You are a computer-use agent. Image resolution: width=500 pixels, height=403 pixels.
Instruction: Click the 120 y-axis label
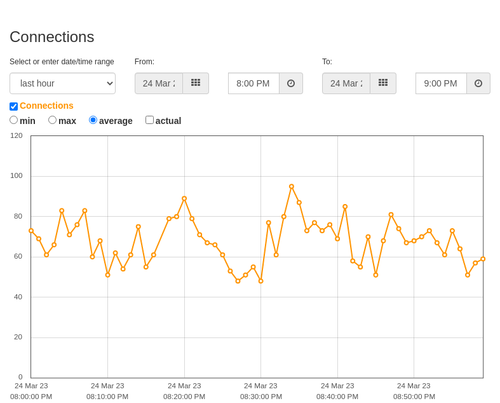click(16, 136)
